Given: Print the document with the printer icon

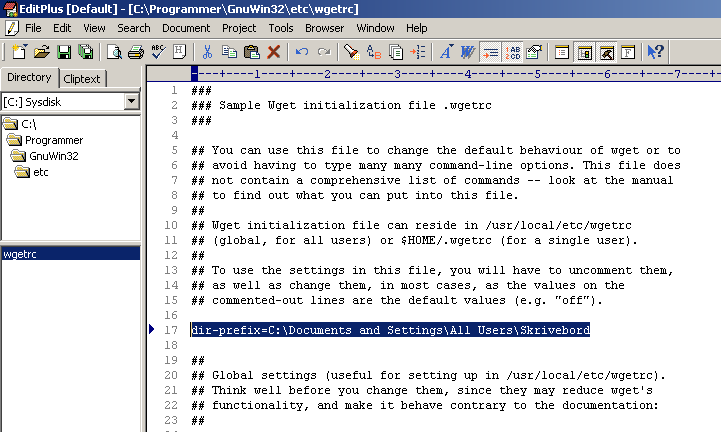Looking at the screenshot, I should point(136,52).
